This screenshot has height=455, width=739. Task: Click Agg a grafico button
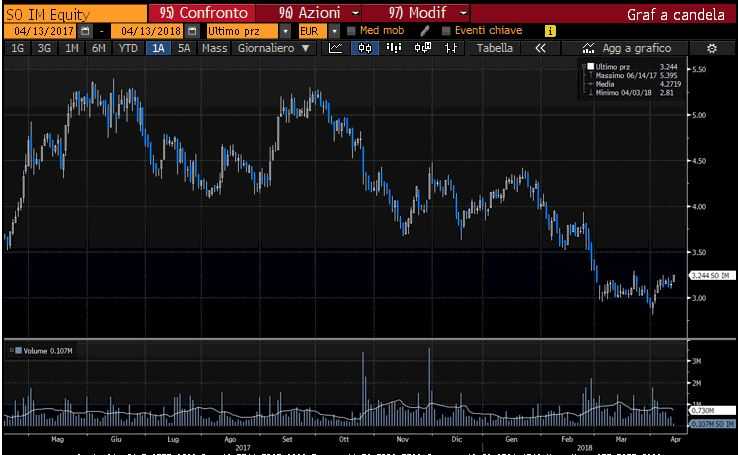626,48
